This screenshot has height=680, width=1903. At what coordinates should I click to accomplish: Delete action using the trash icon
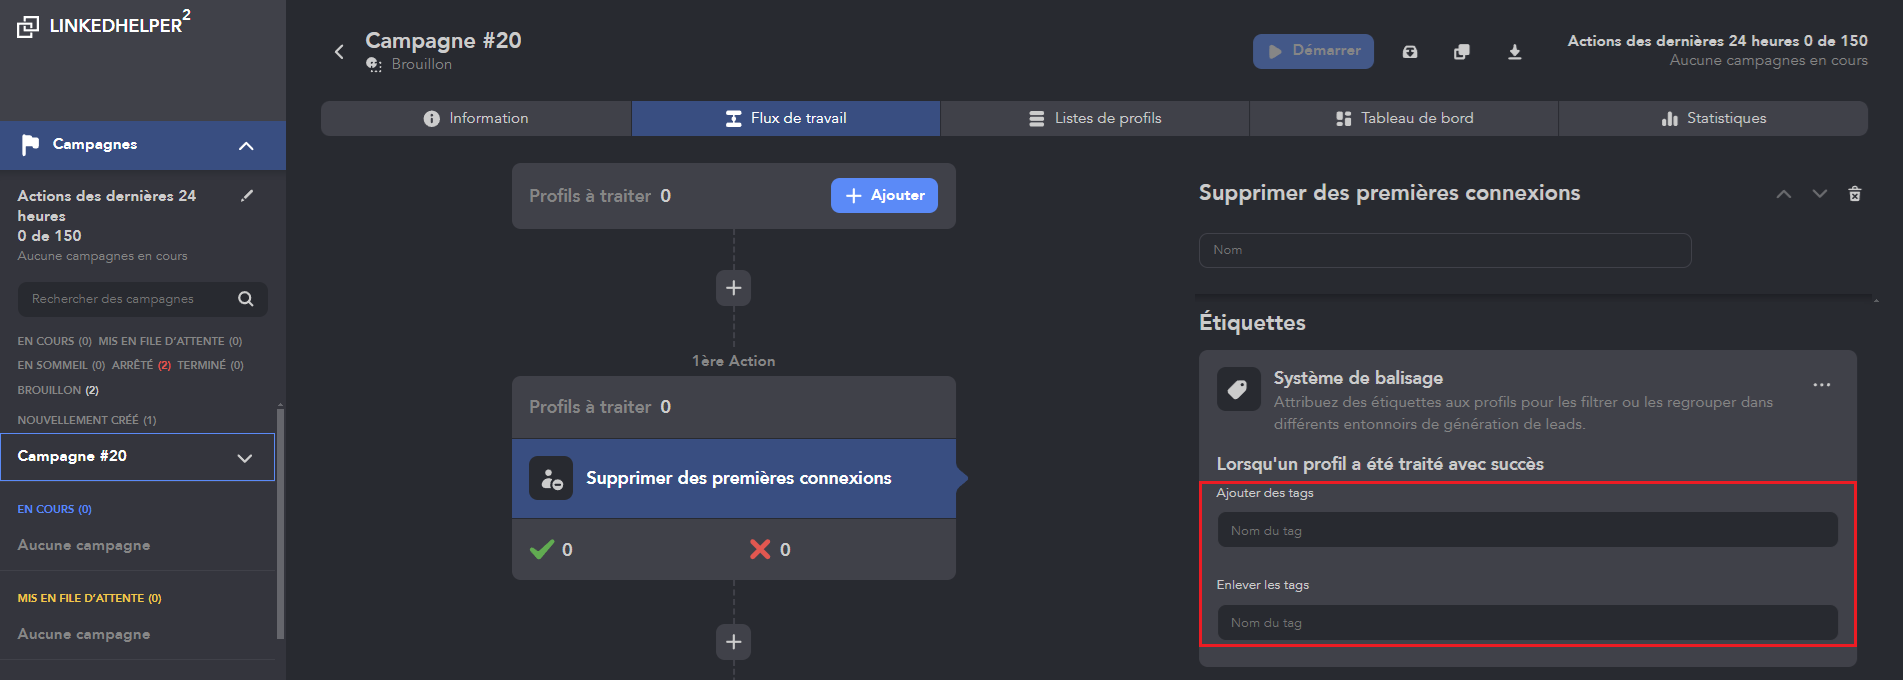tap(1855, 194)
